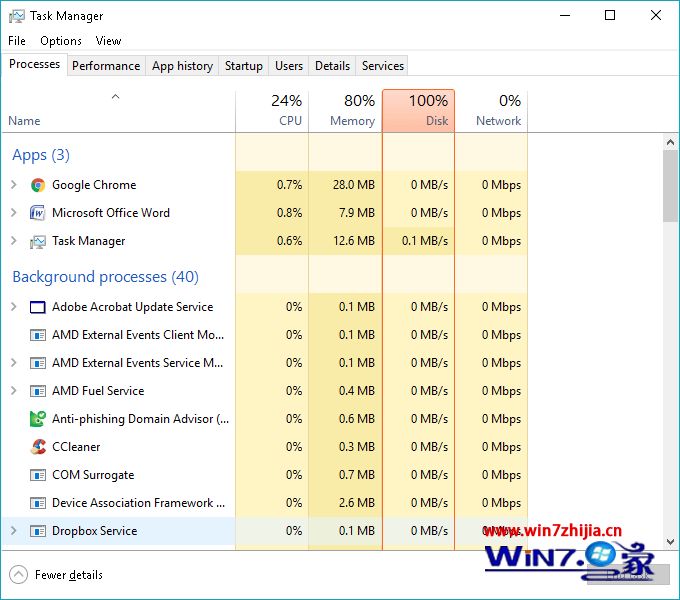Click the Fewer details link
Image resolution: width=680 pixels, height=600 pixels.
[x=69, y=575]
